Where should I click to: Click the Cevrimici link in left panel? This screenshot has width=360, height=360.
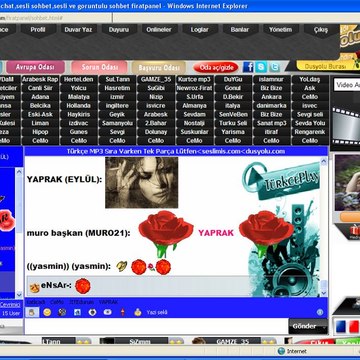click(10, 305)
